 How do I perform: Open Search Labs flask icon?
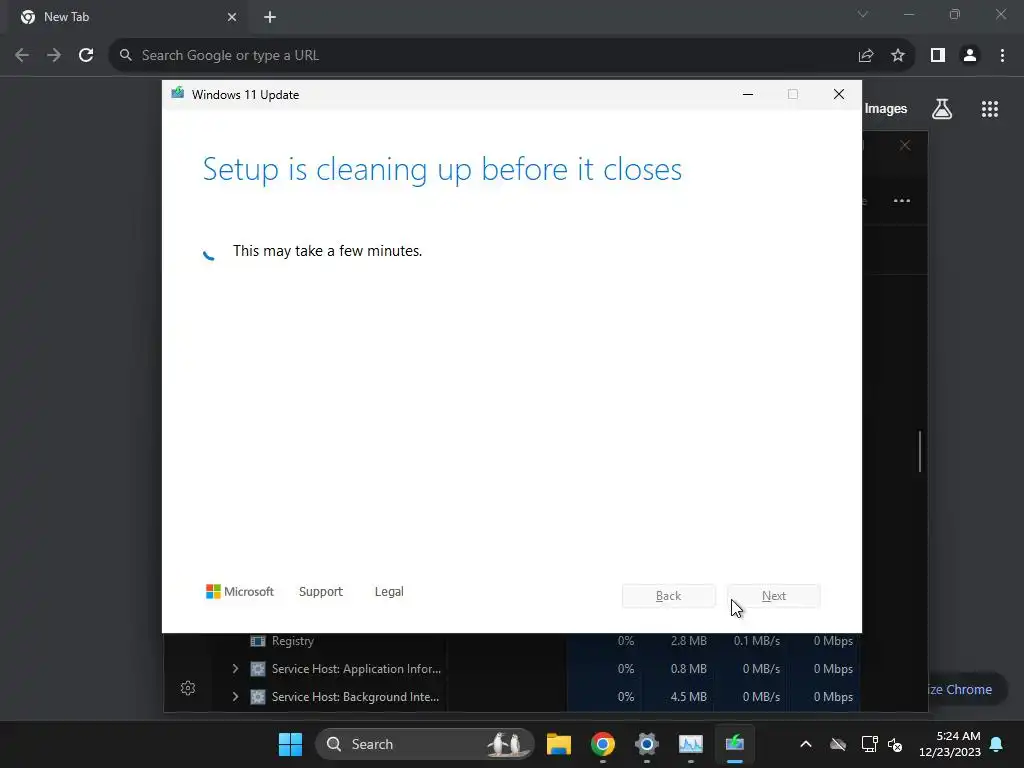pyautogui.click(x=942, y=109)
